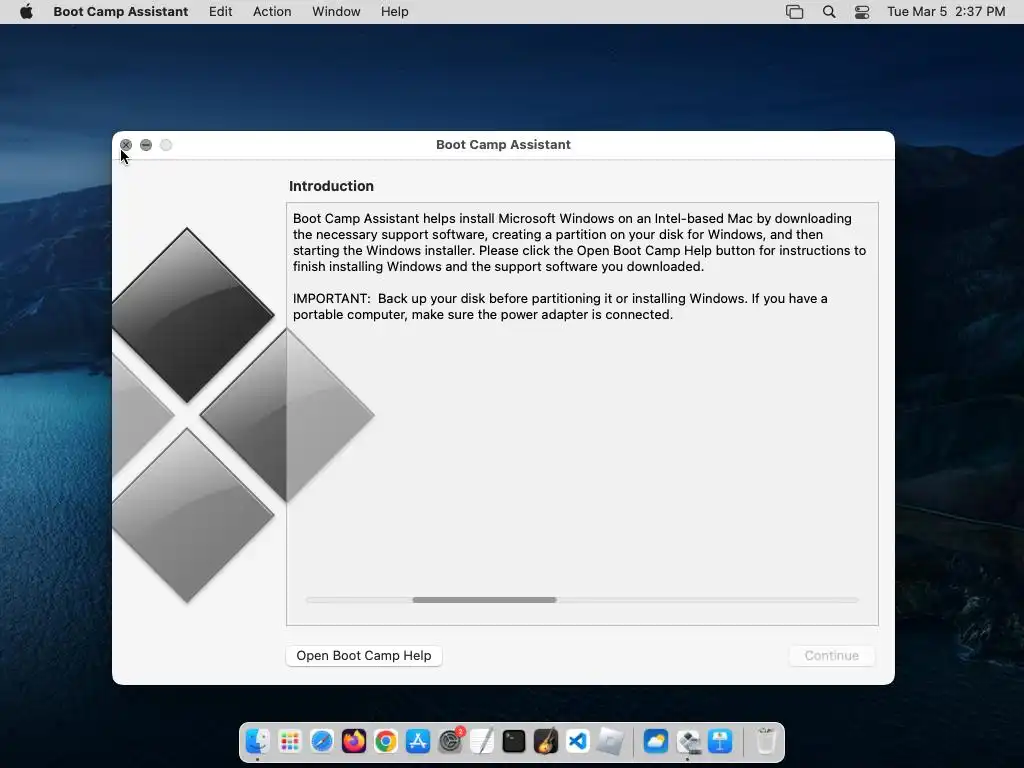Open the Help menu

(x=394, y=11)
